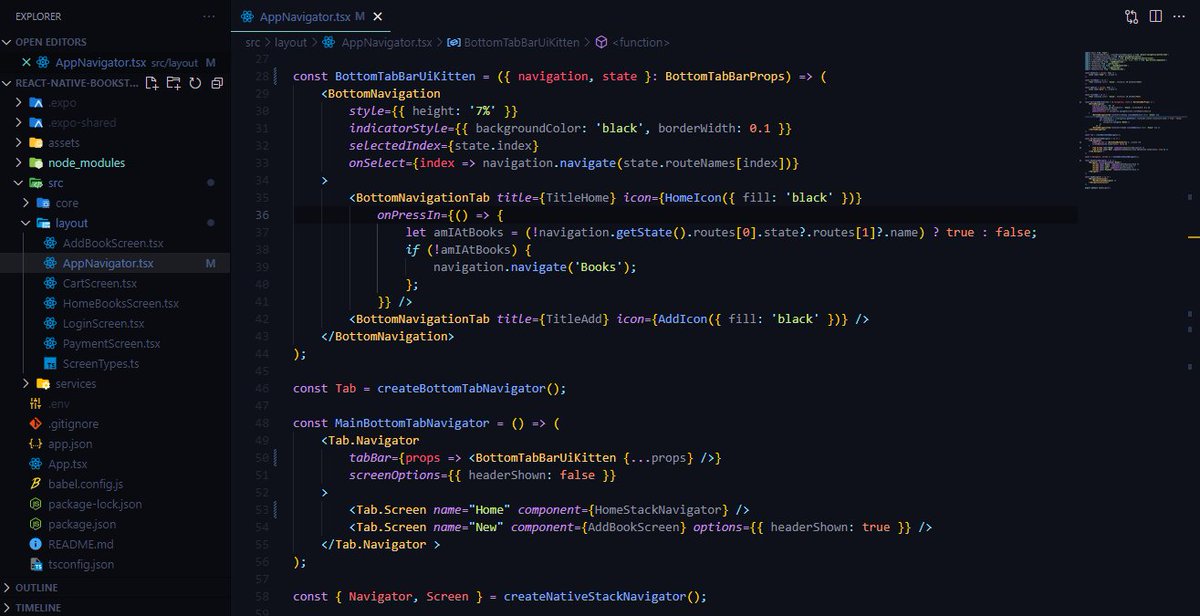Expand the TIMELINE panel

(36, 607)
